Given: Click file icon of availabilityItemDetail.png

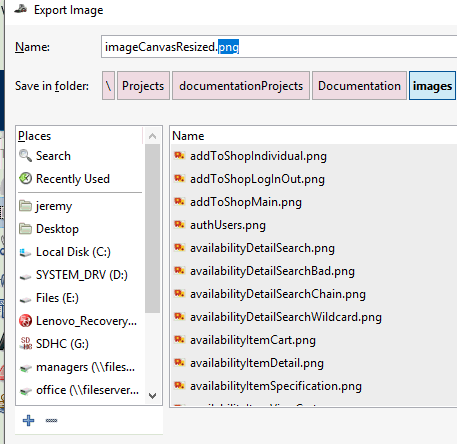Looking at the screenshot, I should pyautogui.click(x=179, y=362).
